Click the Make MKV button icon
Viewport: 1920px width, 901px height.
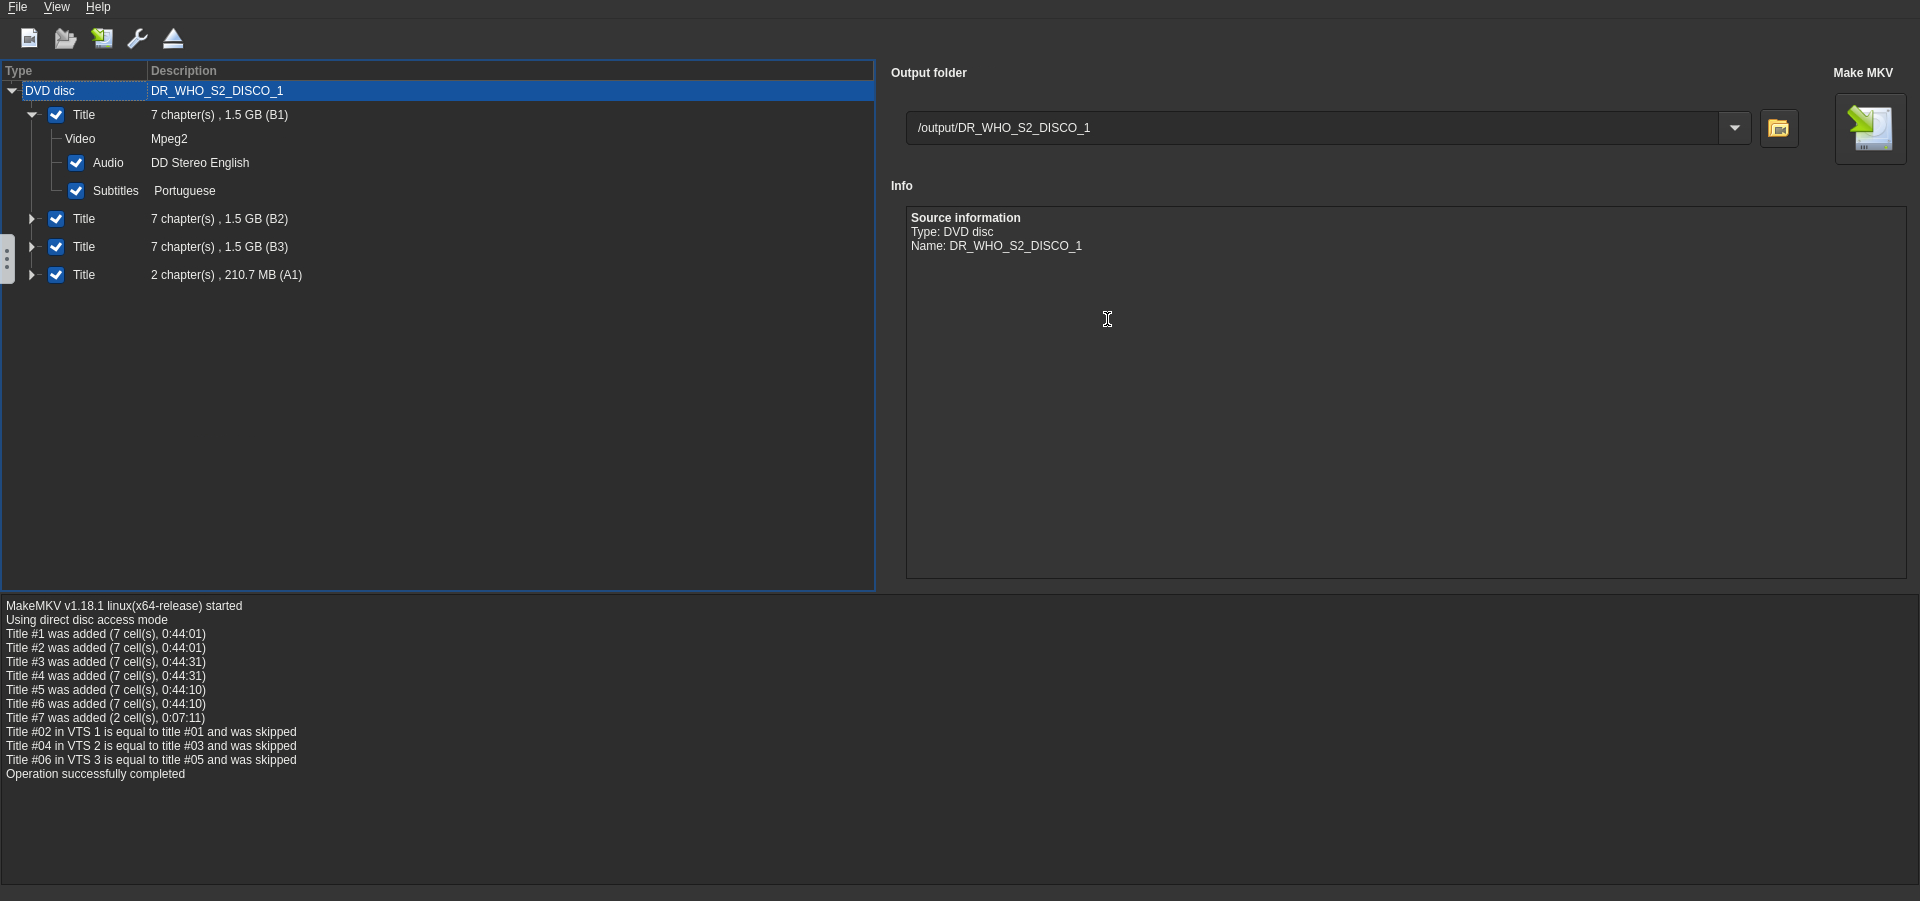(1870, 129)
